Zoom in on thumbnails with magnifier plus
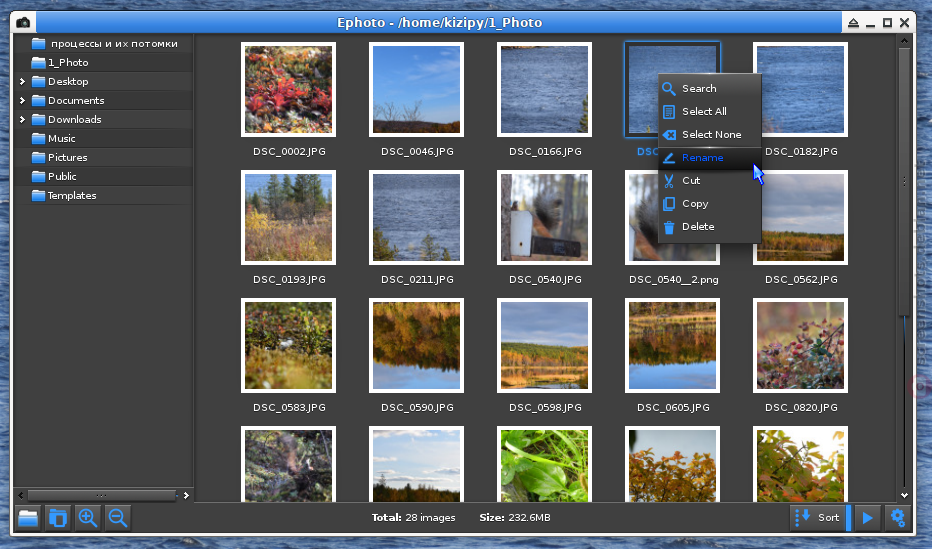The image size is (932, 549). (x=88, y=518)
